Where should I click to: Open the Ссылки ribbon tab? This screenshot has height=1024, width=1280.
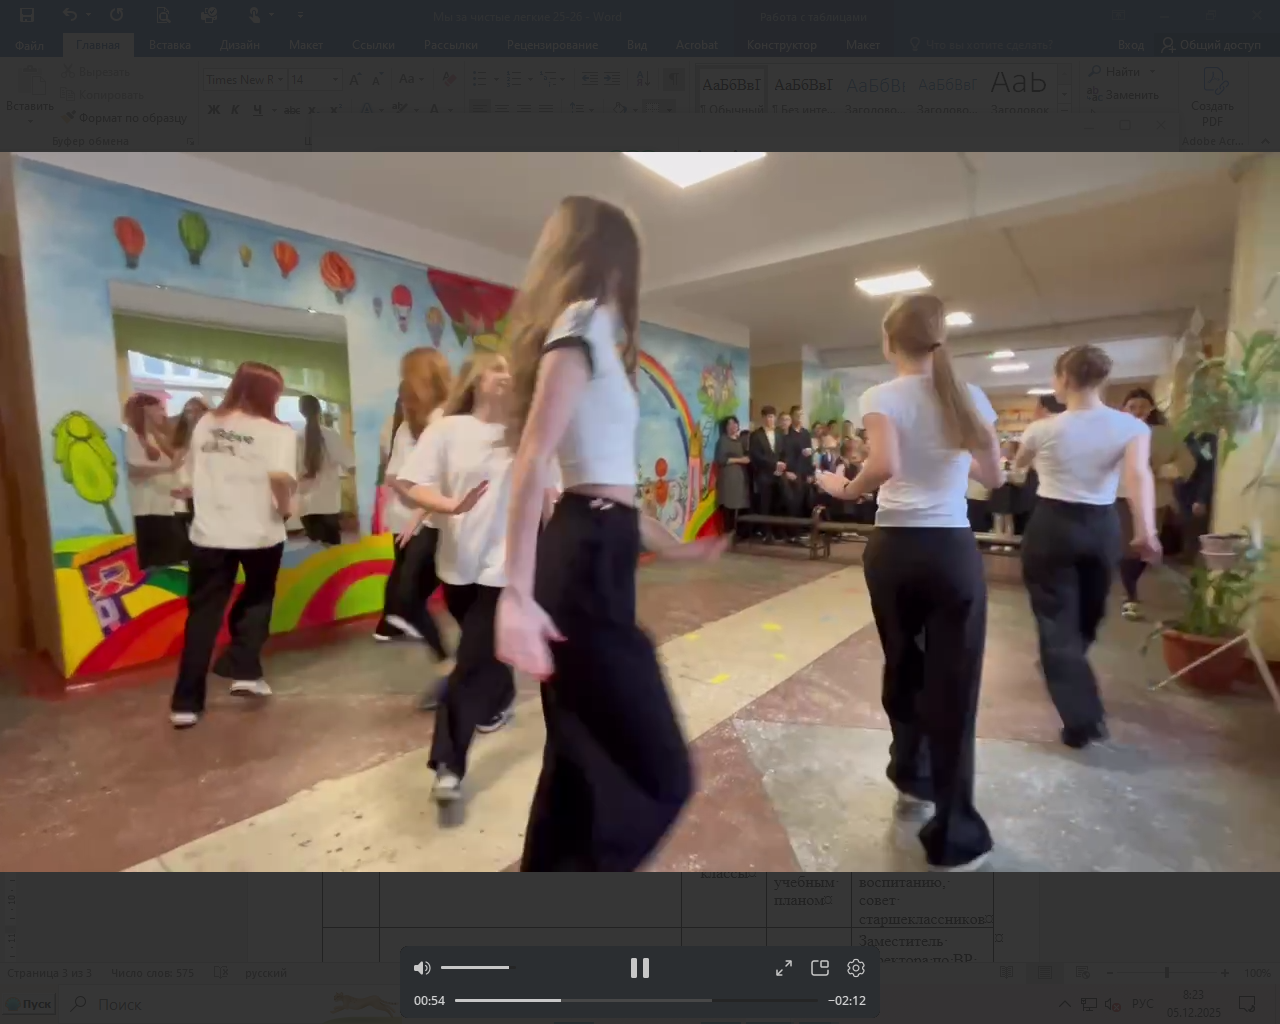coord(373,45)
